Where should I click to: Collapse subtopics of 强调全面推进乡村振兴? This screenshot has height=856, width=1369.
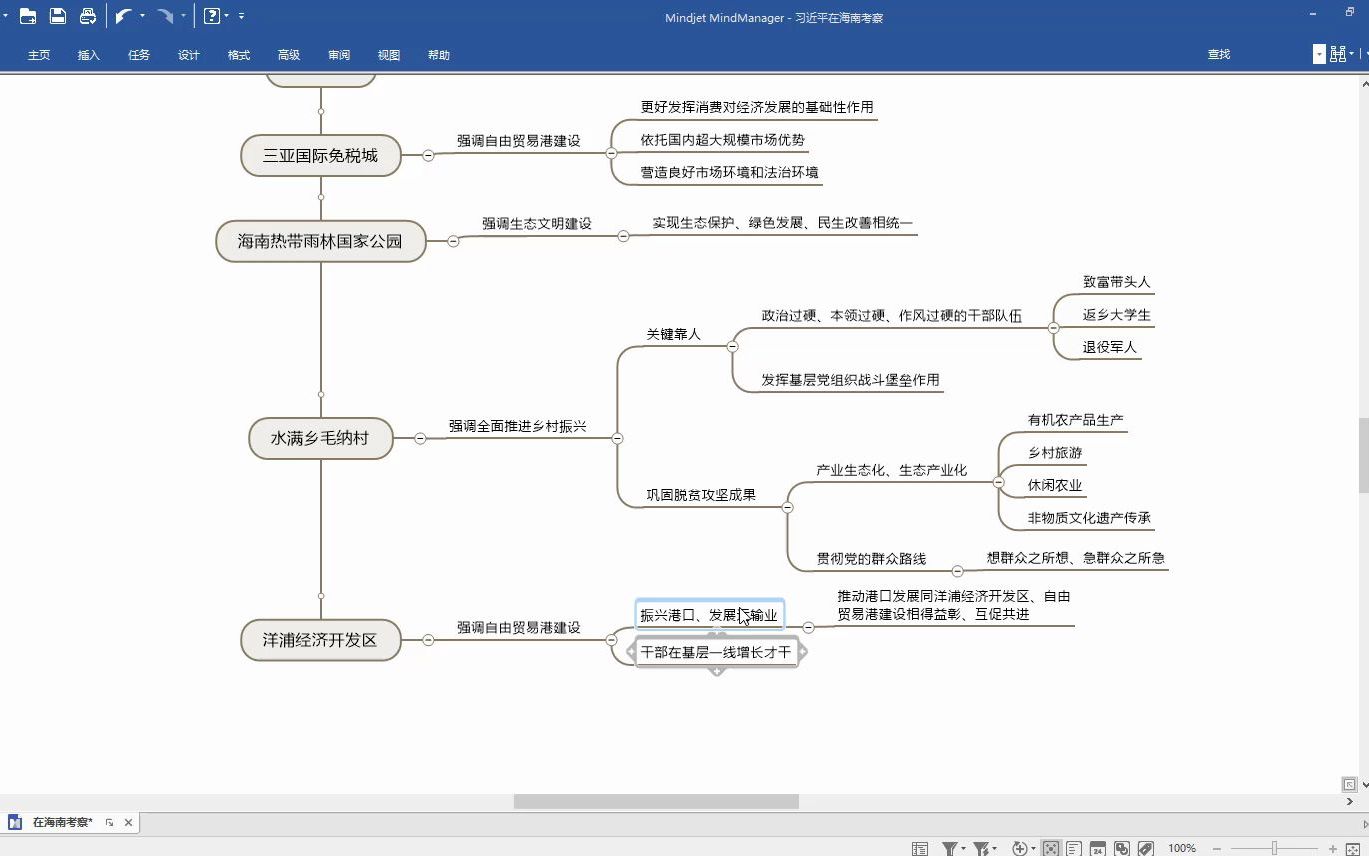point(617,439)
